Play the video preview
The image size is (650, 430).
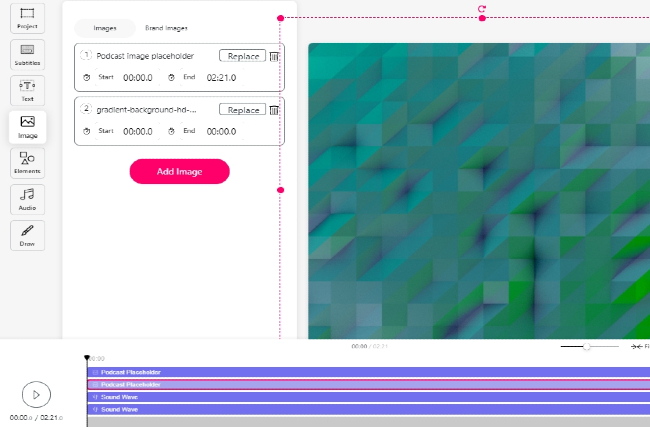36,394
